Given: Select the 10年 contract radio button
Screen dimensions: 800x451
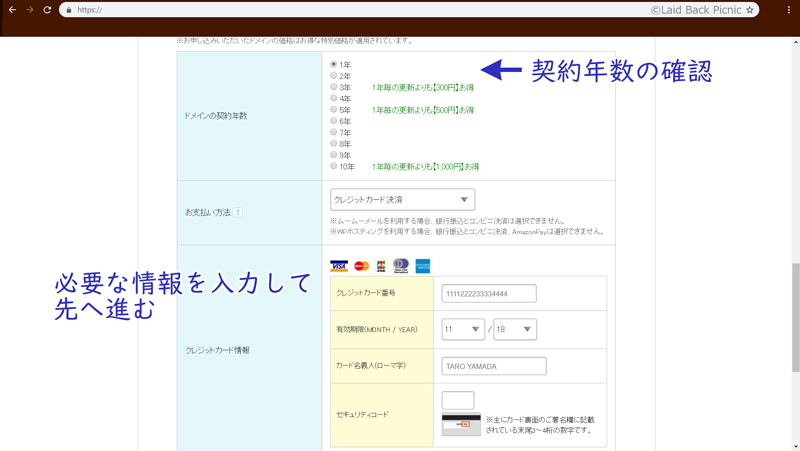Looking at the screenshot, I should tap(333, 166).
